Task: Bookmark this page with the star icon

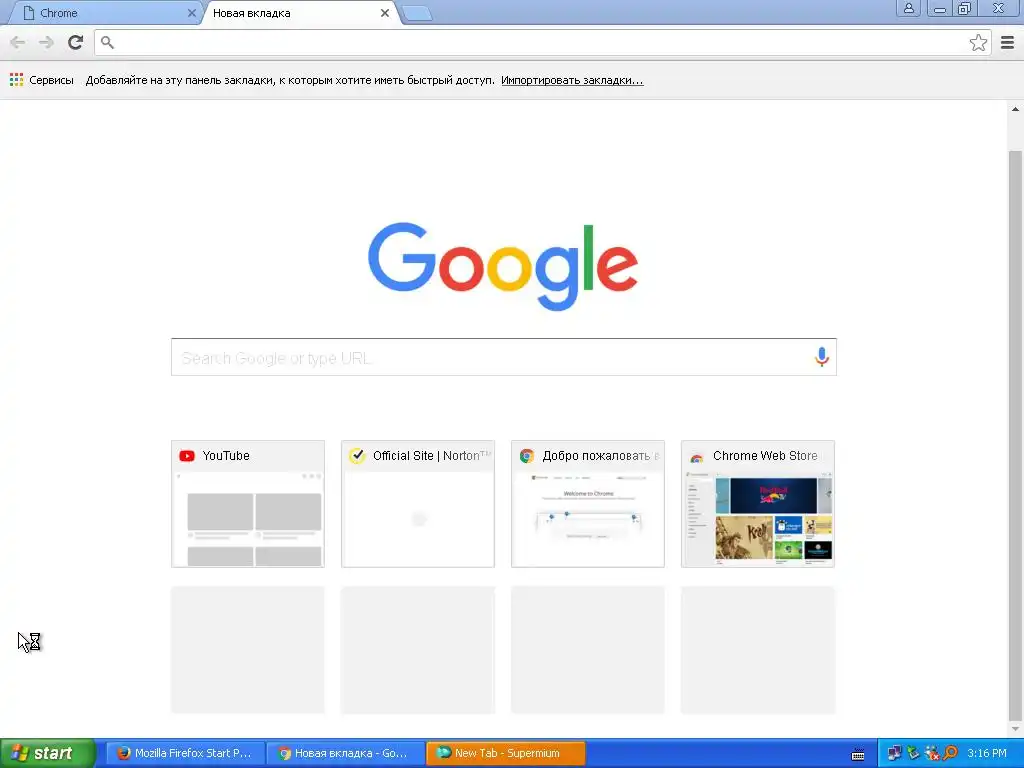Action: (978, 42)
